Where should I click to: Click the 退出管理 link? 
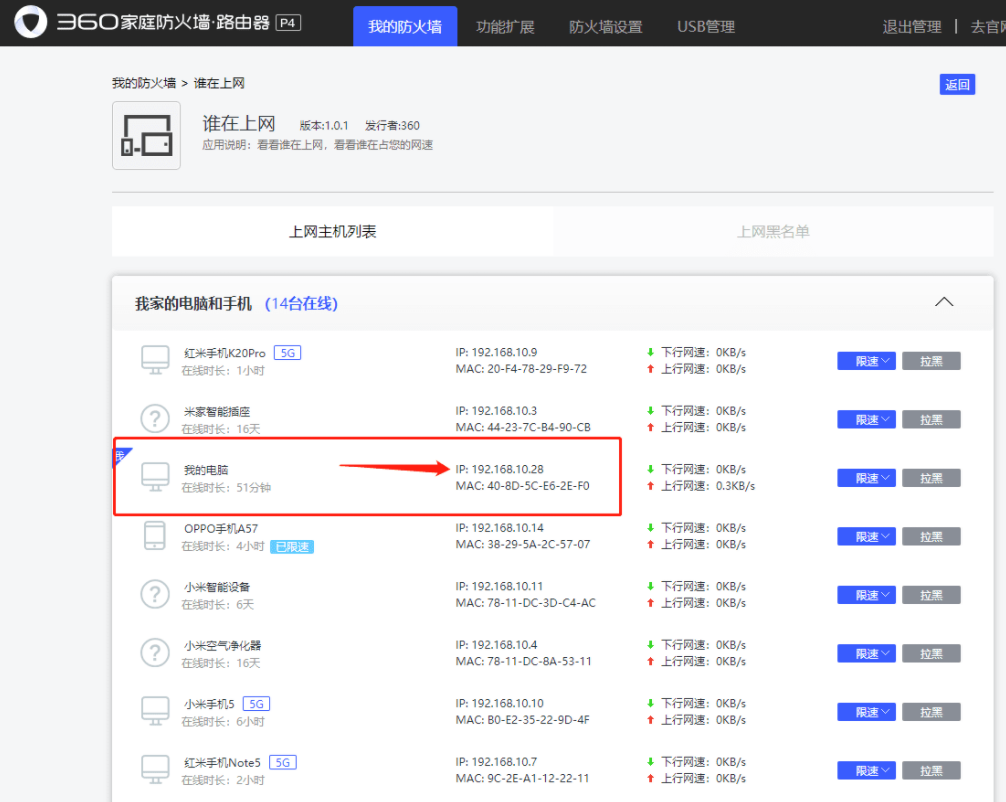click(x=911, y=26)
